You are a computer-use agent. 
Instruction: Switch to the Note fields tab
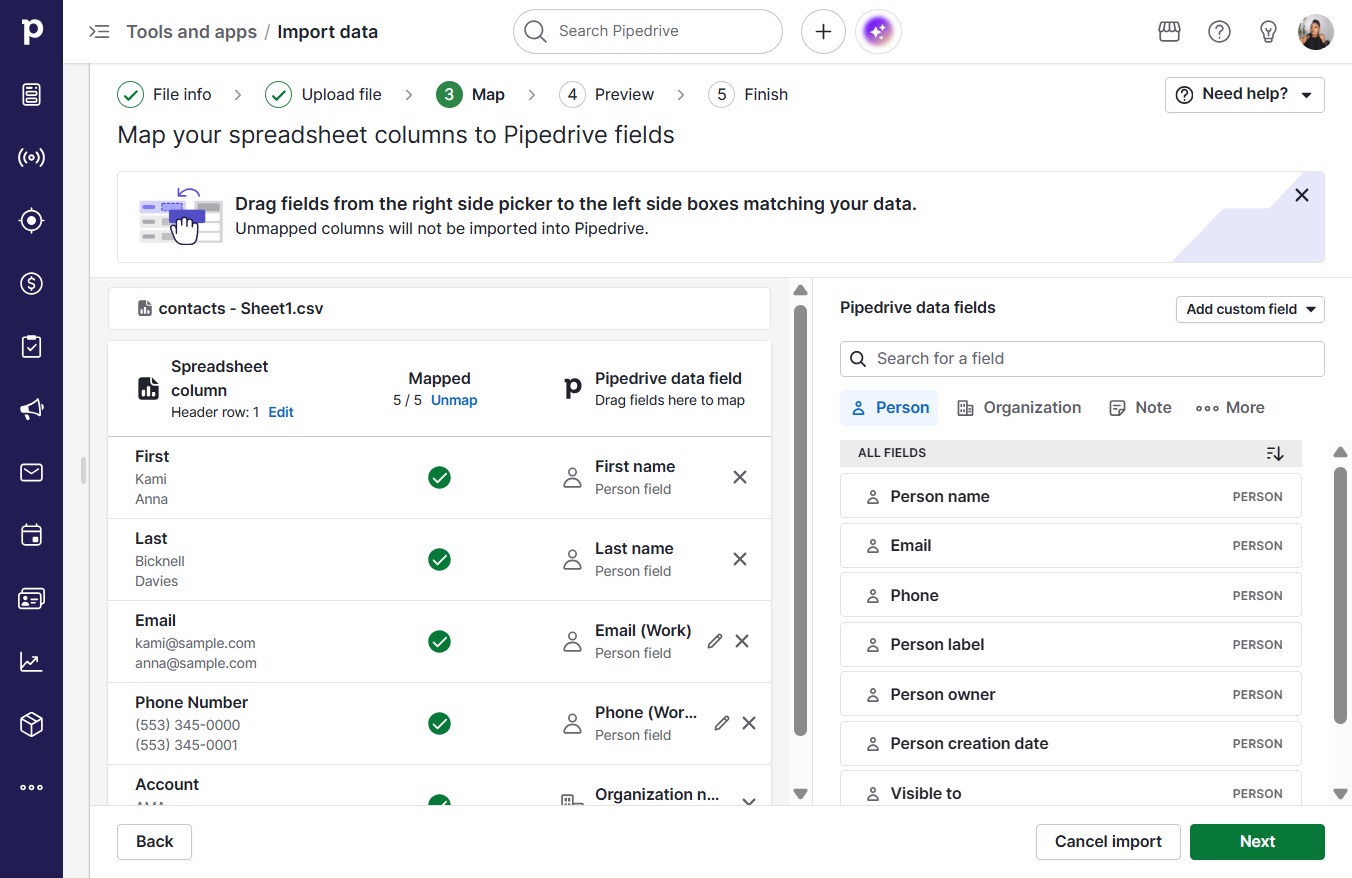(x=1140, y=408)
